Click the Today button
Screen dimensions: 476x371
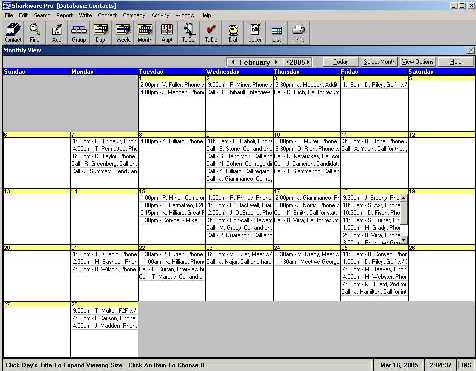(x=340, y=62)
